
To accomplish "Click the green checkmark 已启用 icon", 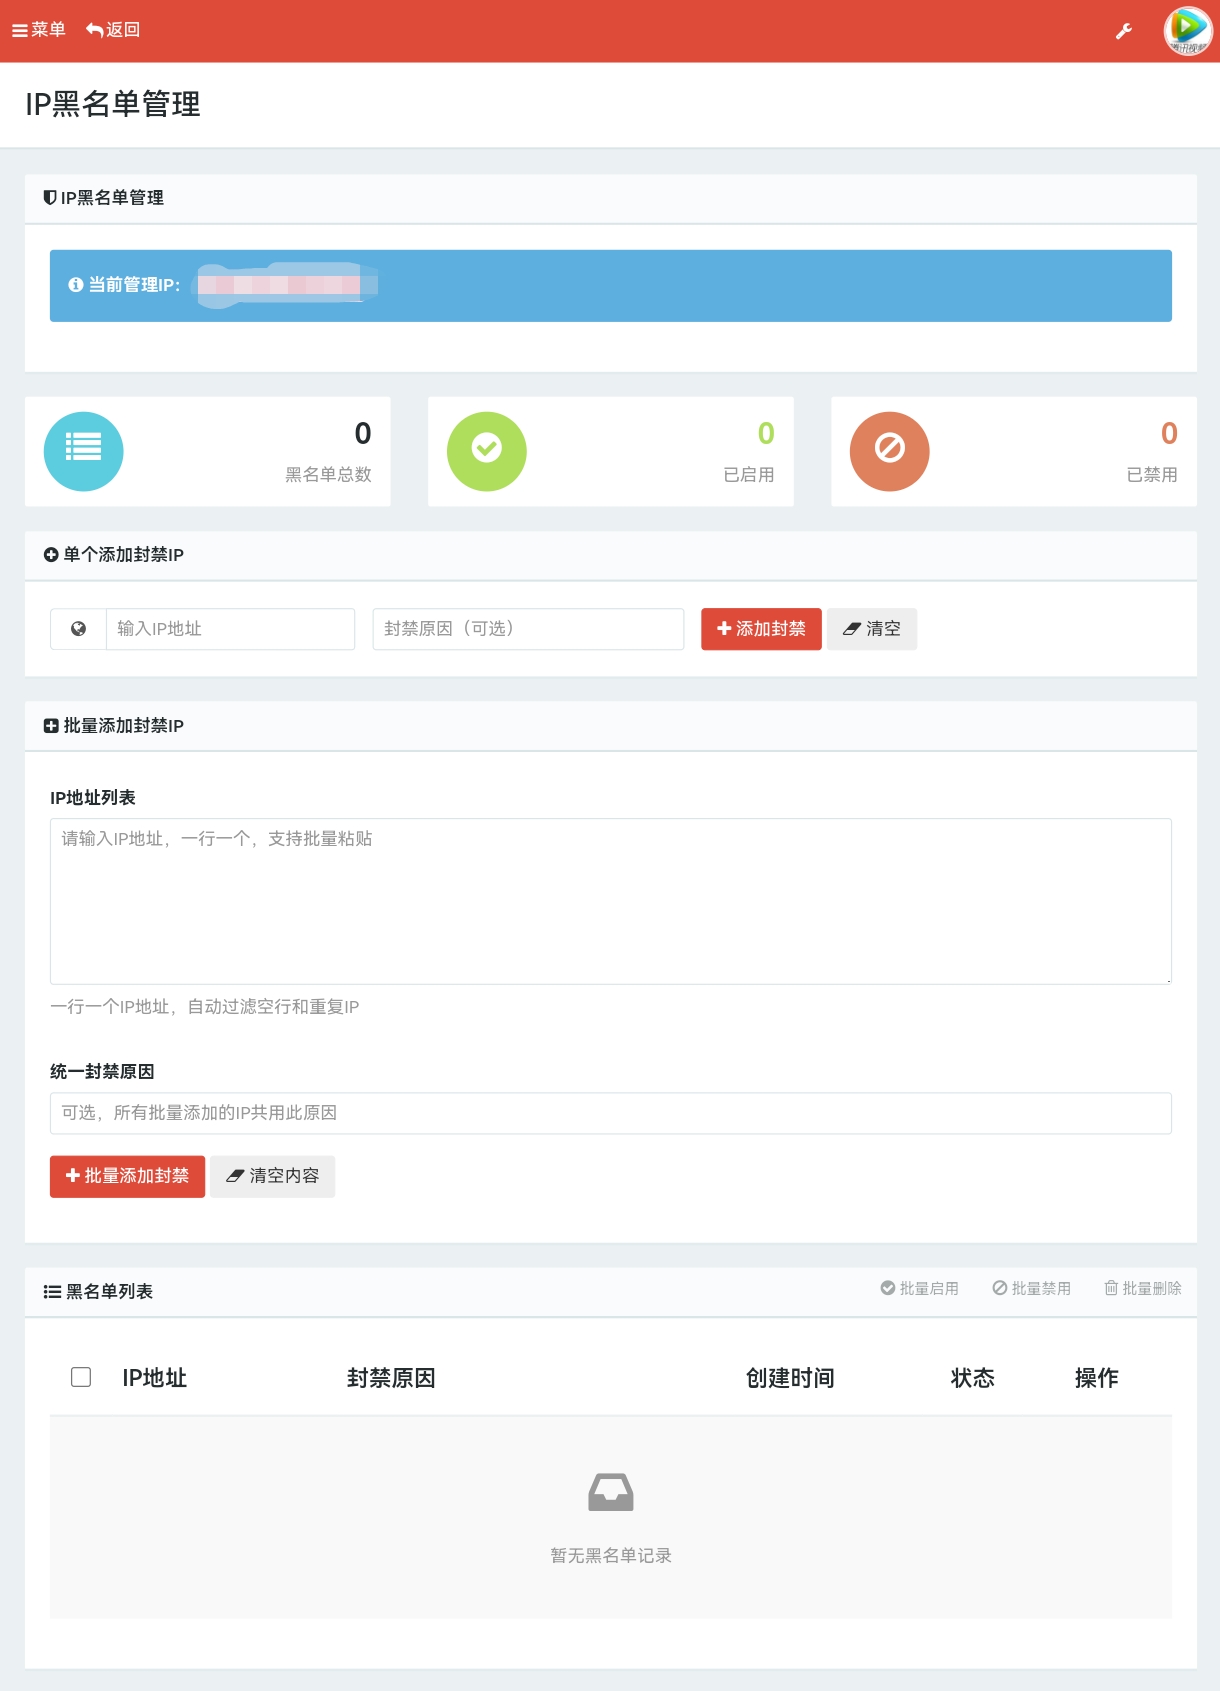I will 487,451.
